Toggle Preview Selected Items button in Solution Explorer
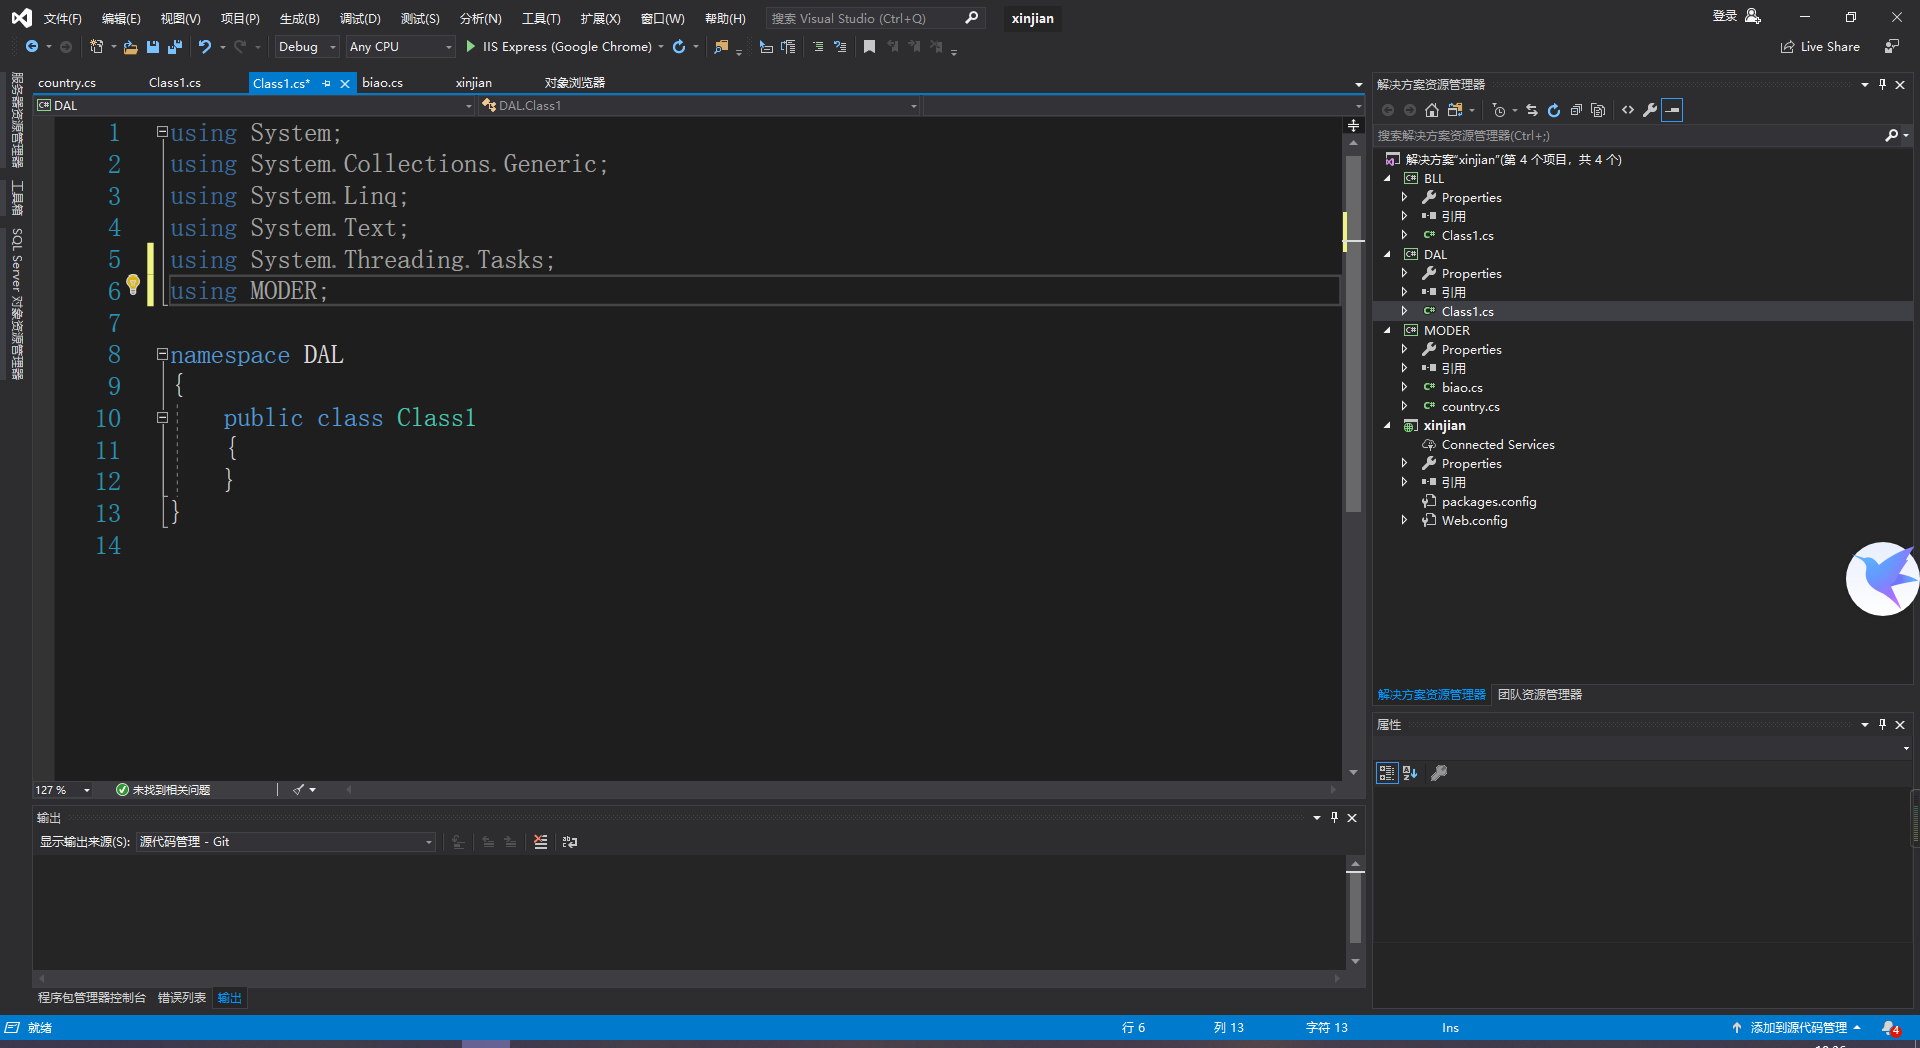Viewport: 1920px width, 1048px height. point(1672,110)
